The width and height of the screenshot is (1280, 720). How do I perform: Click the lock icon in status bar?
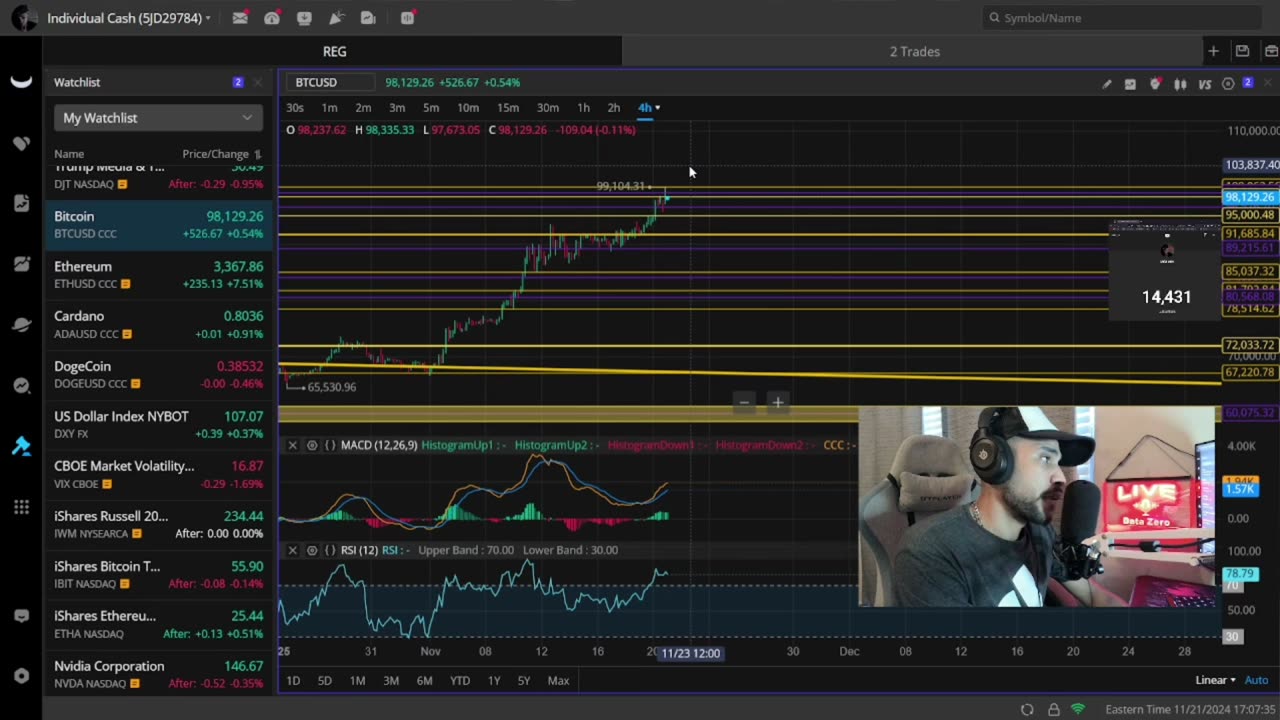pyautogui.click(x=1053, y=709)
